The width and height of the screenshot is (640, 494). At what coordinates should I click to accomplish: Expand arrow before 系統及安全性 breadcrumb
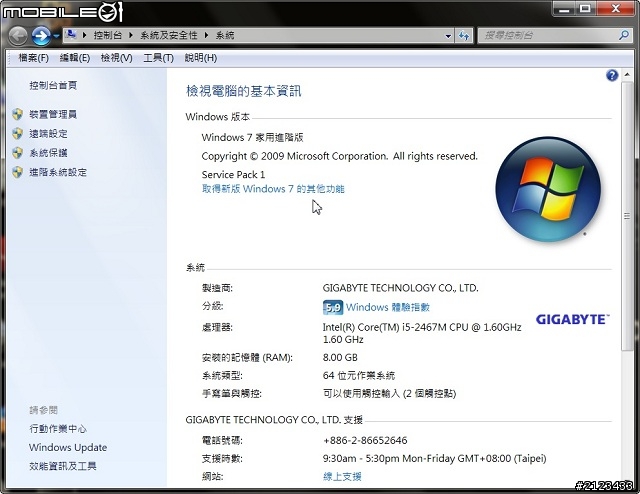(131, 36)
